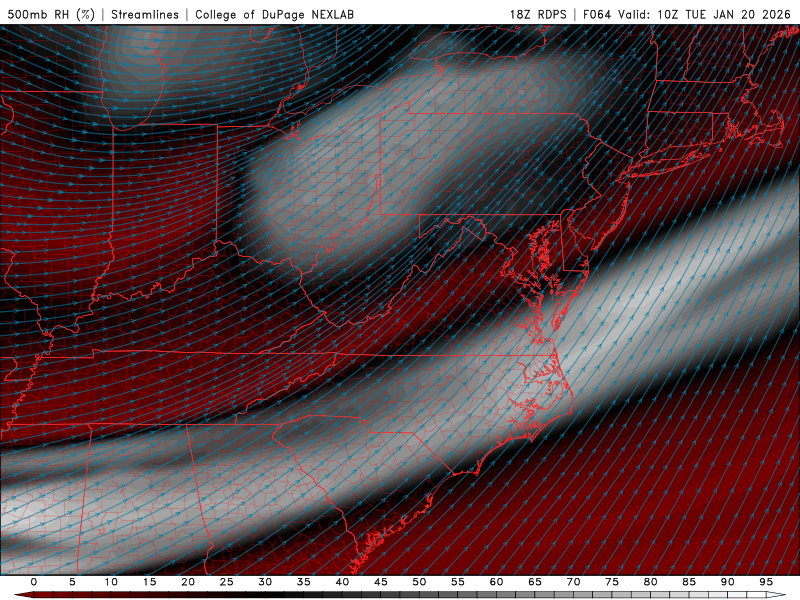This screenshot has height=600, width=800.
Task: Click the colorbar label "65"
Action: (x=535, y=582)
